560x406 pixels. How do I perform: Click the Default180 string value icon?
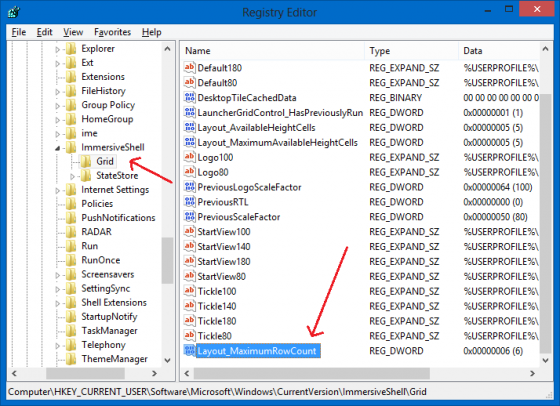[189, 67]
